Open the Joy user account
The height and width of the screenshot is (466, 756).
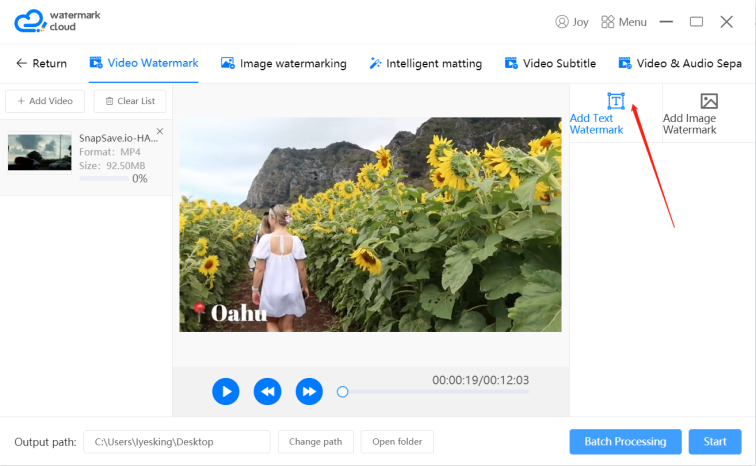click(572, 22)
